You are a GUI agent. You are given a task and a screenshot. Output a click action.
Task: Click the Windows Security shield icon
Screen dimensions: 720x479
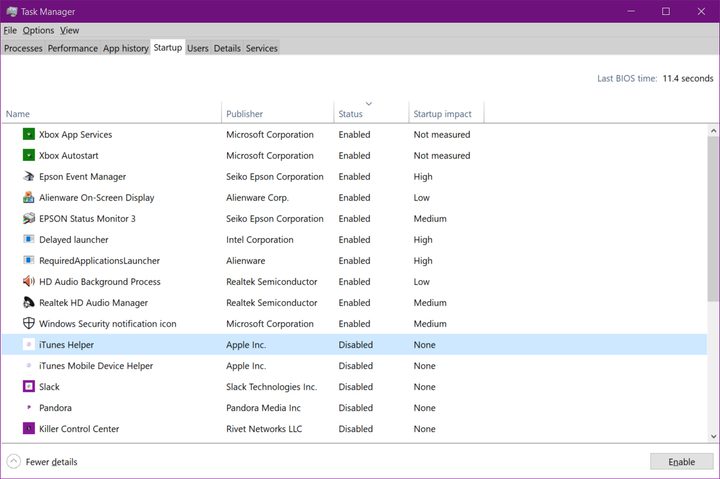coord(28,323)
